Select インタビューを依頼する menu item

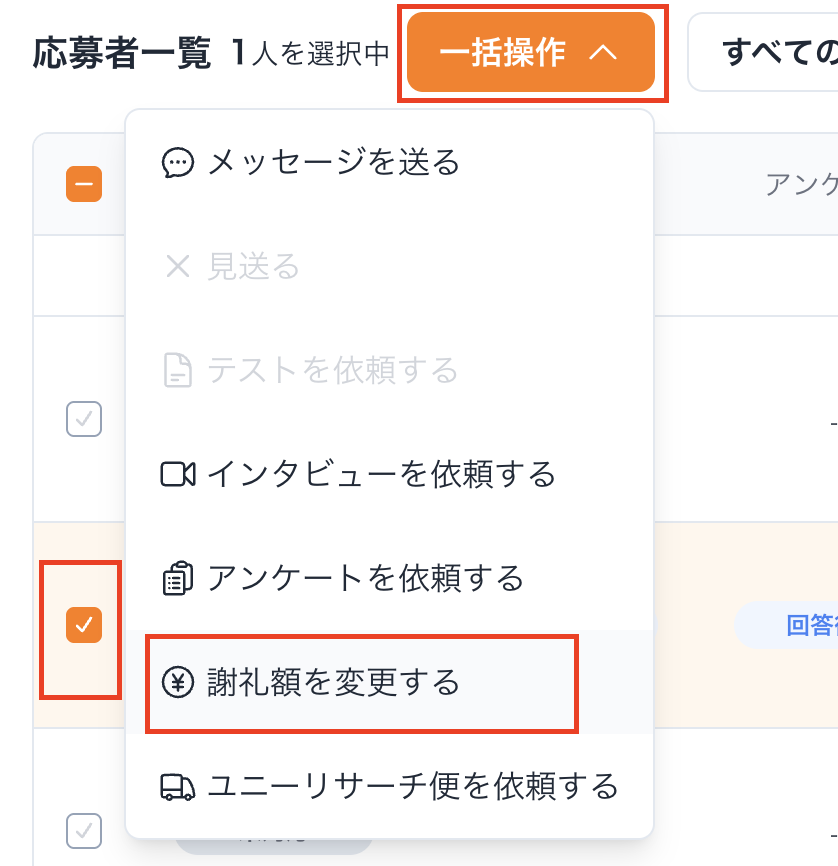[x=381, y=475]
